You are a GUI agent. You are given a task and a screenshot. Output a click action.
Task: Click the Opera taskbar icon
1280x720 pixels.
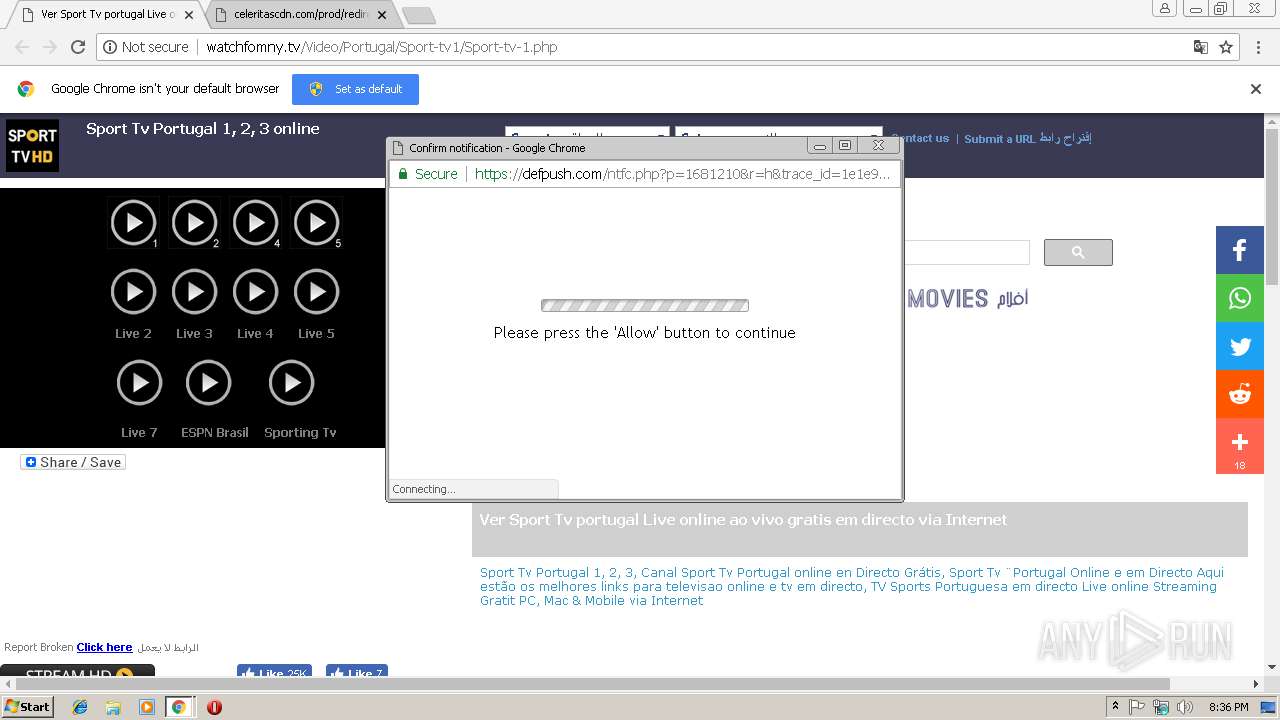(214, 707)
